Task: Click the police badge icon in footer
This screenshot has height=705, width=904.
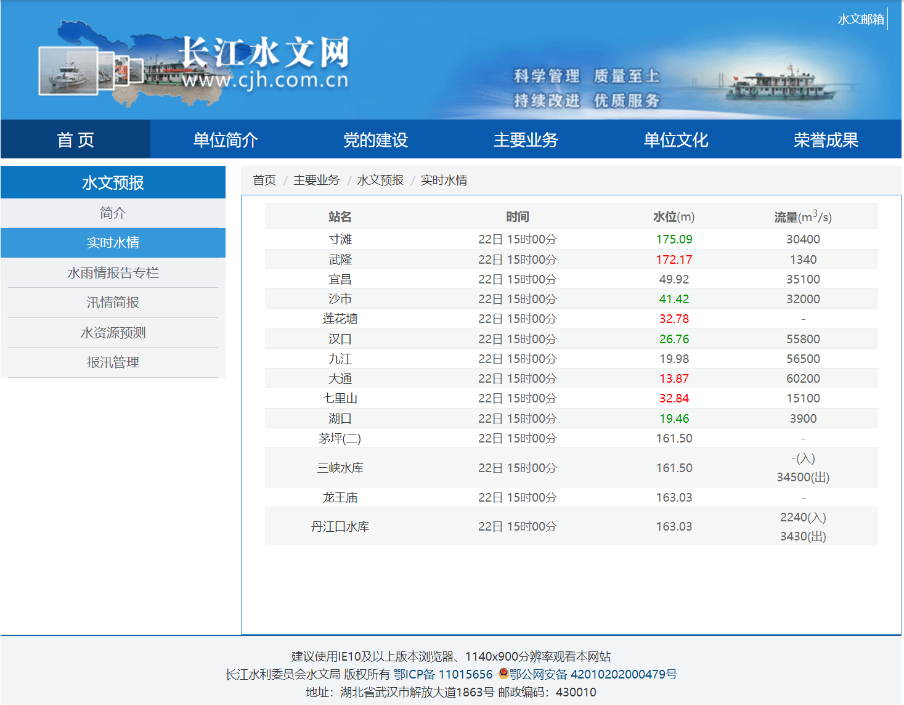Action: pos(503,674)
